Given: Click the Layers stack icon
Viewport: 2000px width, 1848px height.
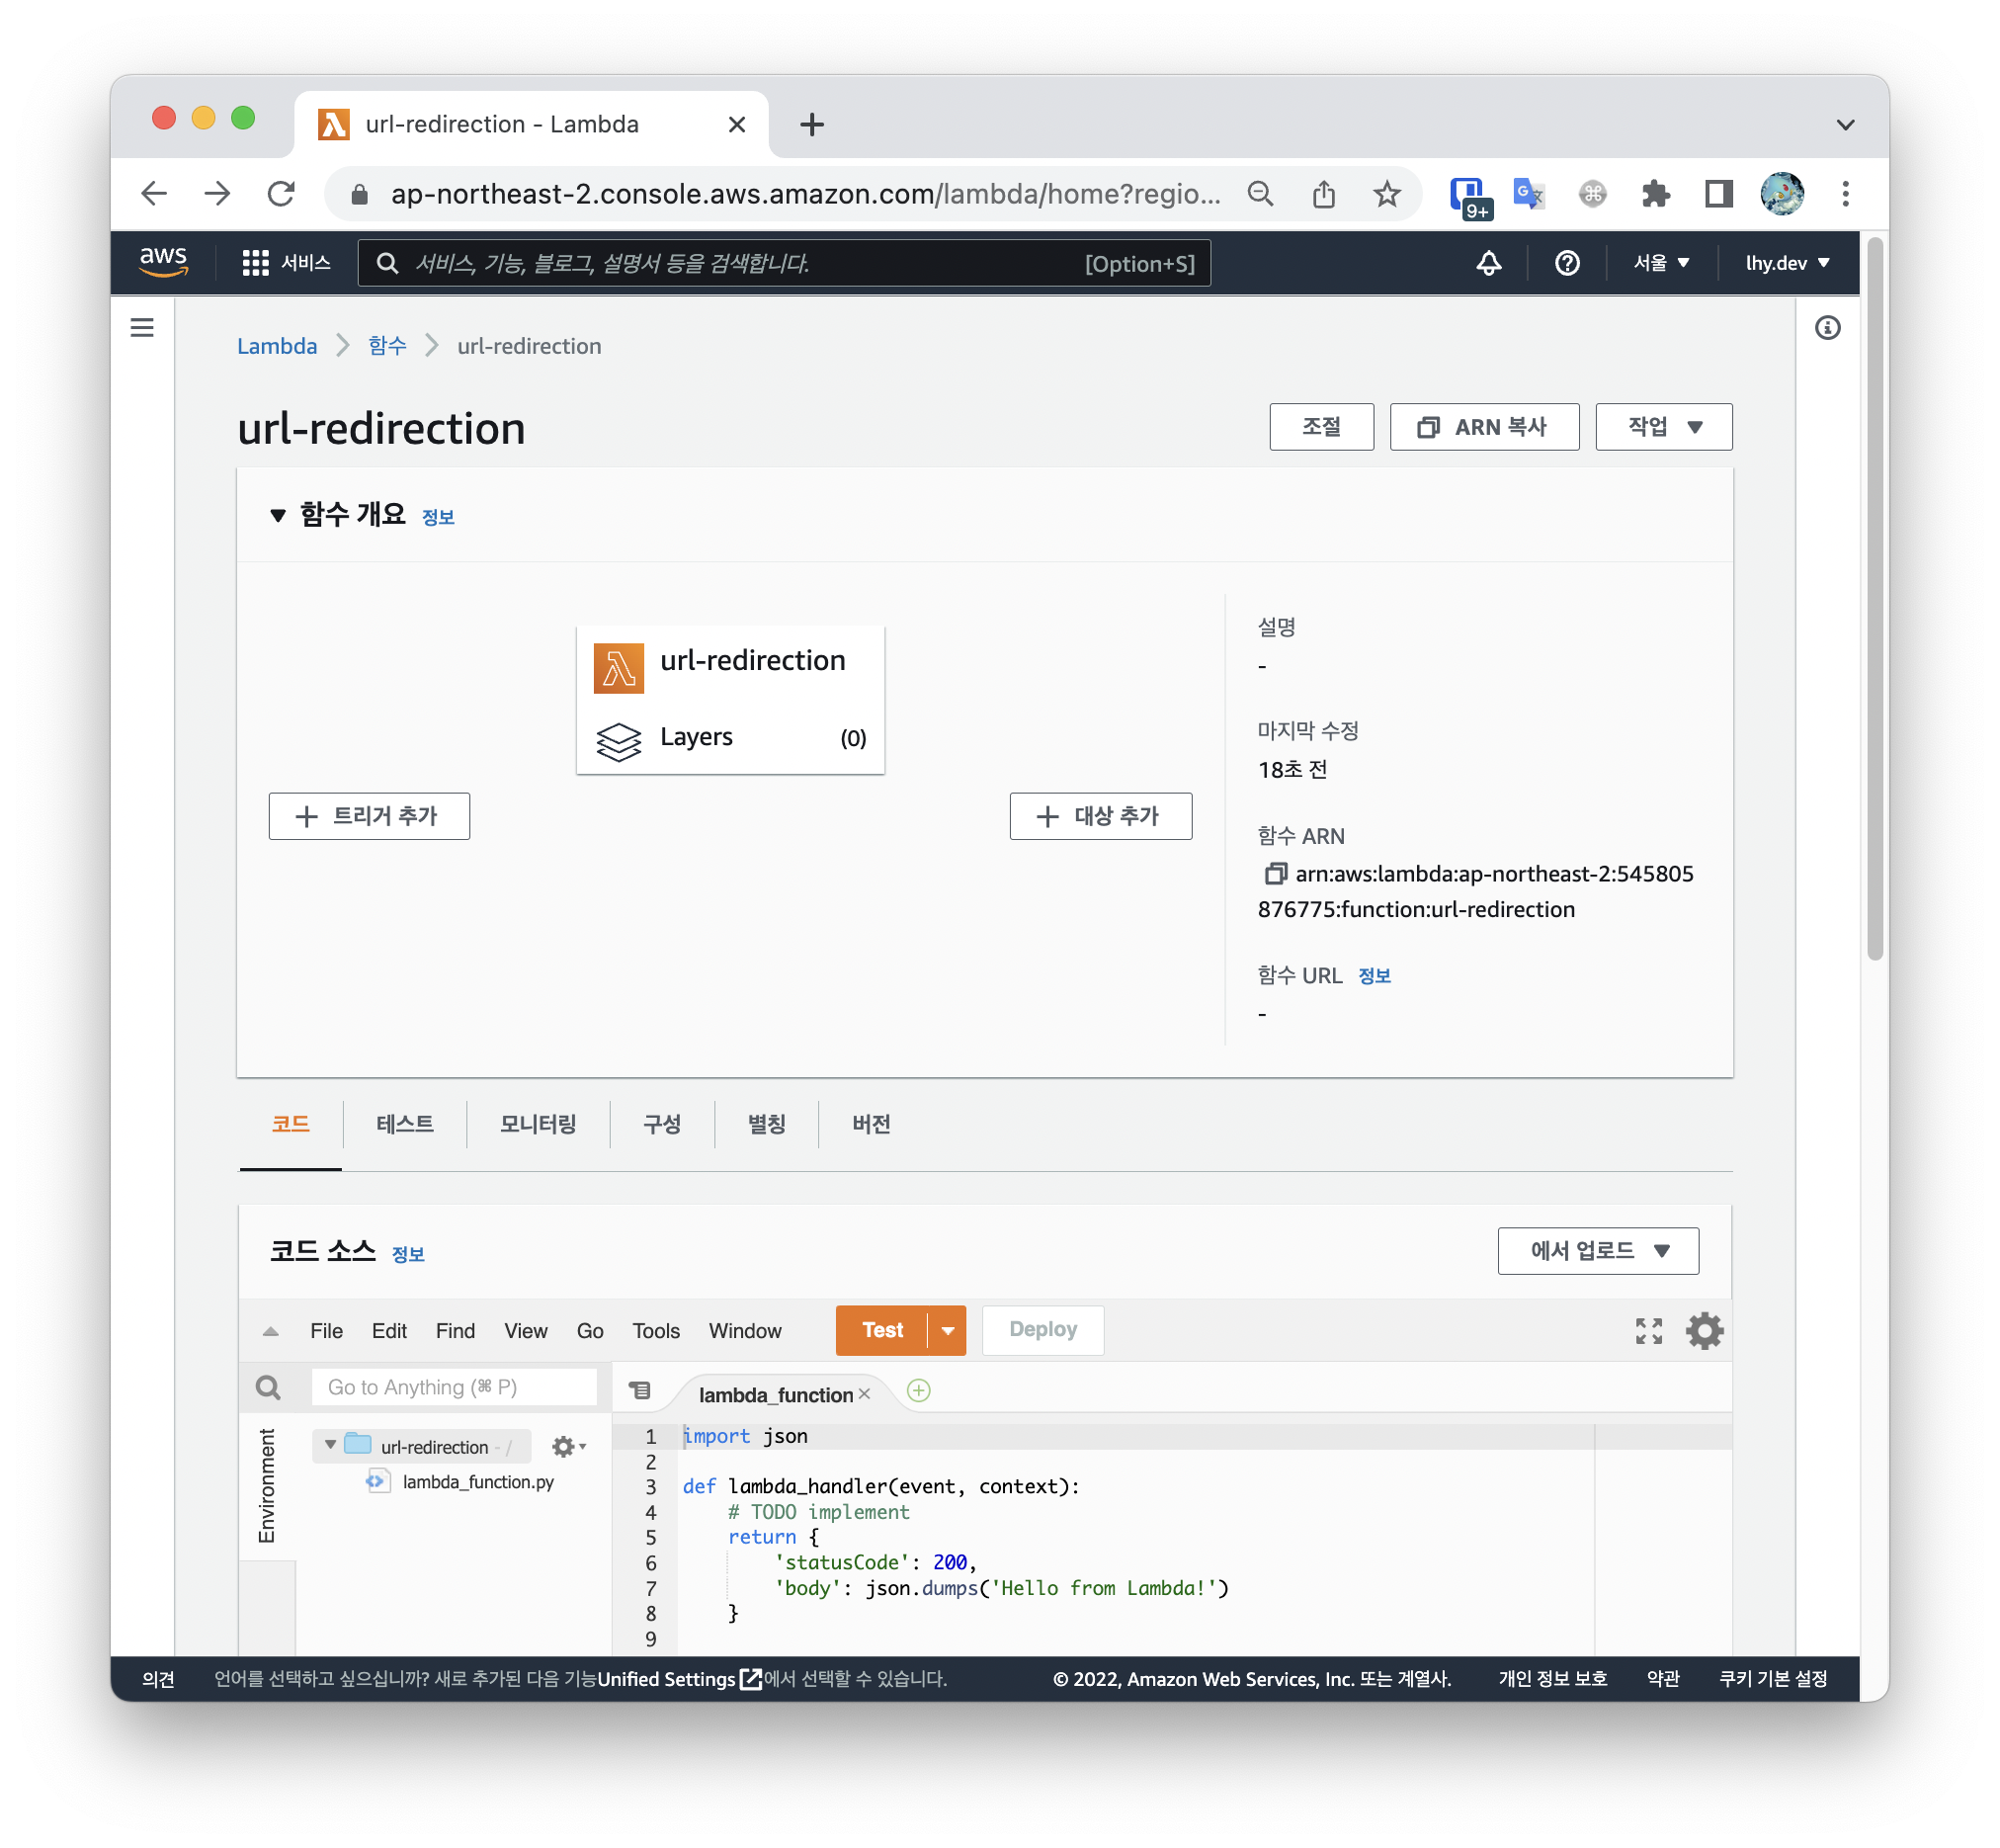Looking at the screenshot, I should click(618, 741).
